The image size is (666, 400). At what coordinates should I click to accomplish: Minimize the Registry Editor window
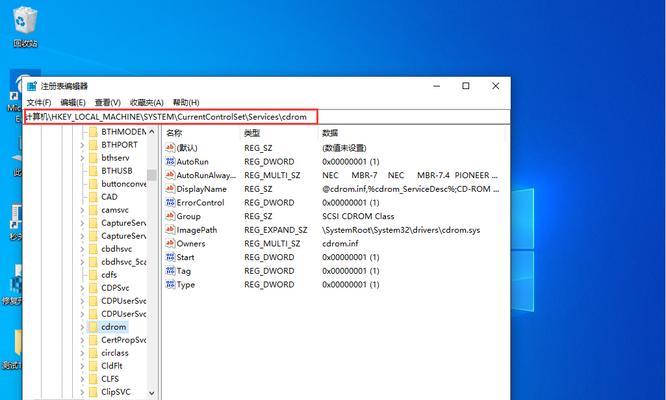pos(437,86)
